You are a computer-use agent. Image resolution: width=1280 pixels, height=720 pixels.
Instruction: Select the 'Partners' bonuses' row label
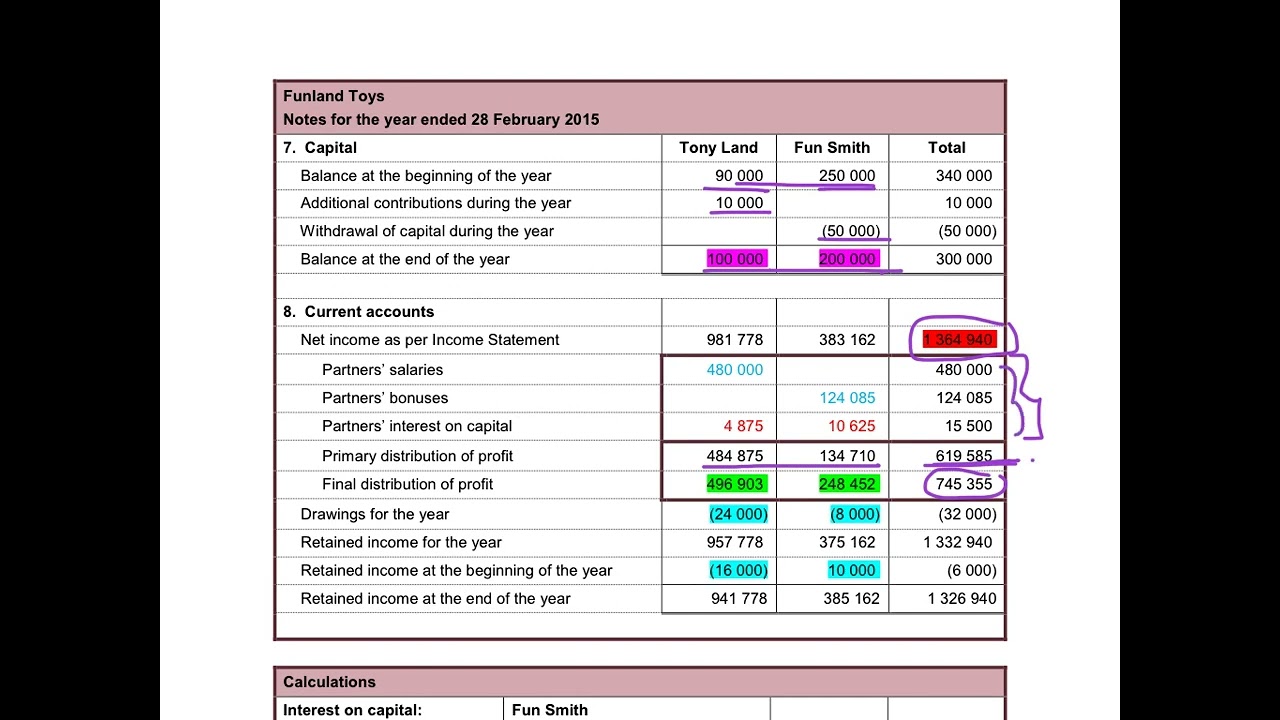[x=385, y=398]
